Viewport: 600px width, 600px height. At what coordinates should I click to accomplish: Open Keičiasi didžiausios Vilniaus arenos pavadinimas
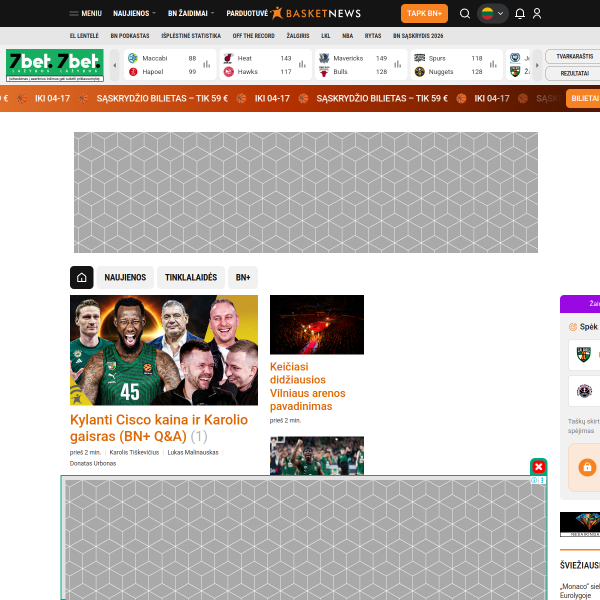tap(307, 386)
